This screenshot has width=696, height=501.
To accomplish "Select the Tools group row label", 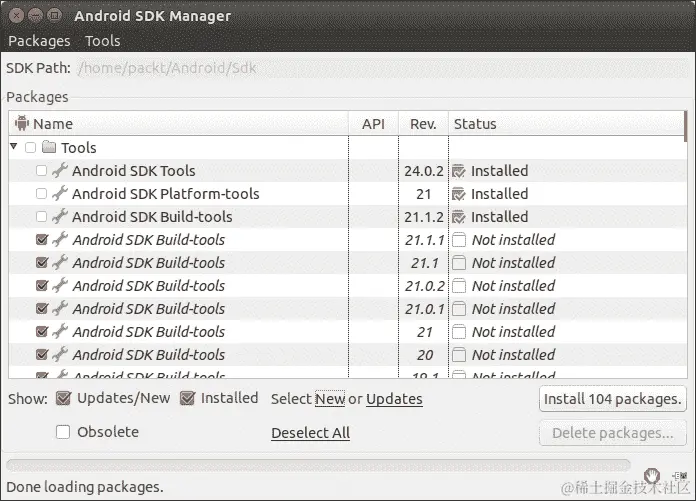I will point(79,147).
